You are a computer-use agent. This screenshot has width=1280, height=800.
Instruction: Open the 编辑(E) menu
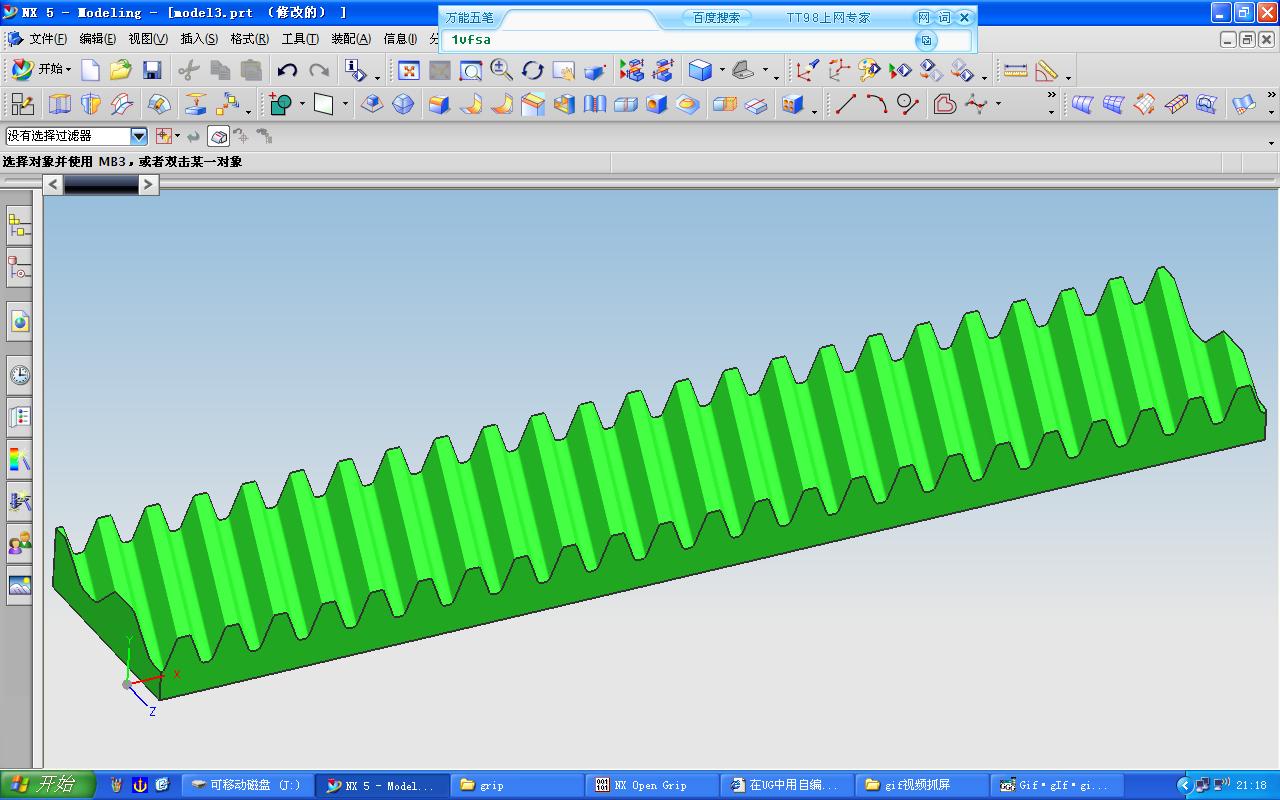tap(97, 39)
